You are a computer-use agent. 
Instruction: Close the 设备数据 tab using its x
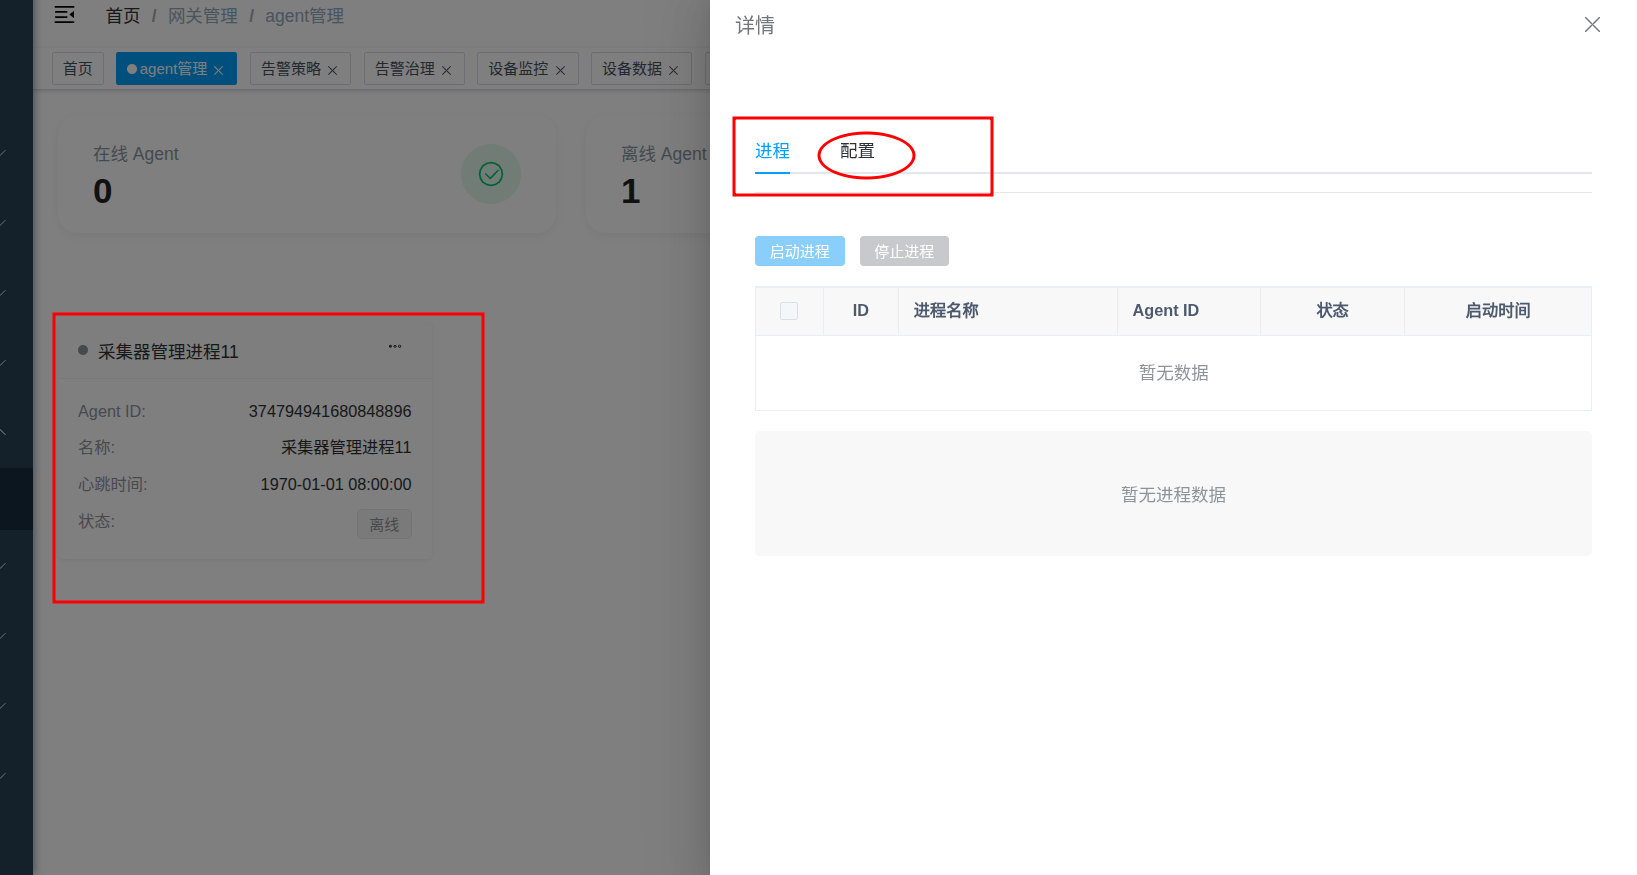click(674, 70)
